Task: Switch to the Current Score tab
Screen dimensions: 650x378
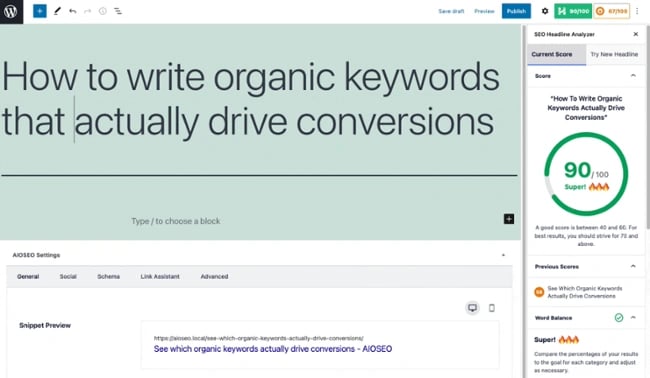Action: [x=556, y=54]
